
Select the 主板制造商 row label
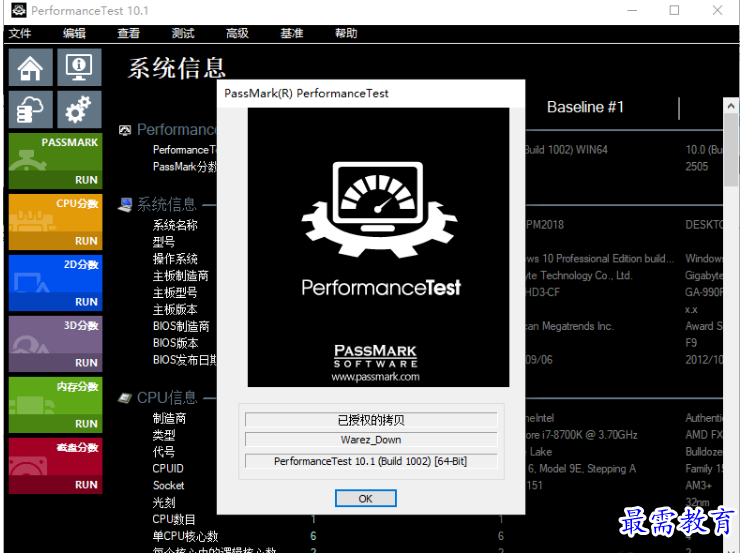click(x=181, y=276)
